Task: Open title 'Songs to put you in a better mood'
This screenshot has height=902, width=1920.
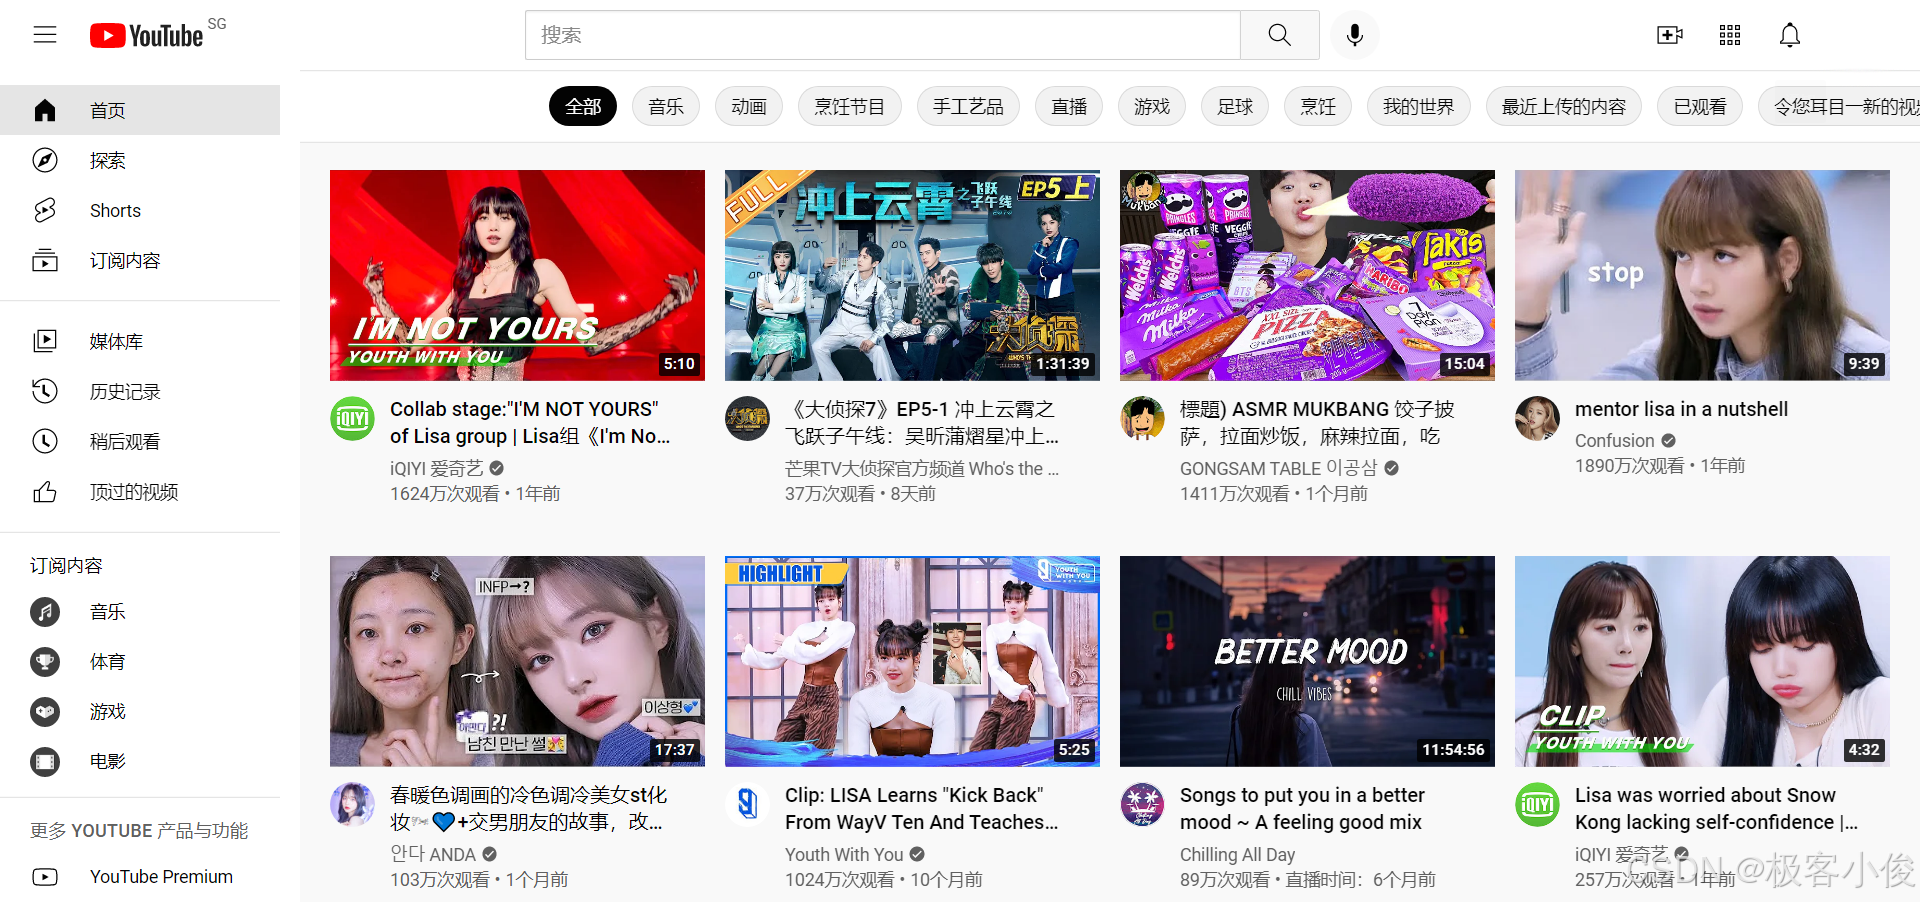Action: (1302, 808)
